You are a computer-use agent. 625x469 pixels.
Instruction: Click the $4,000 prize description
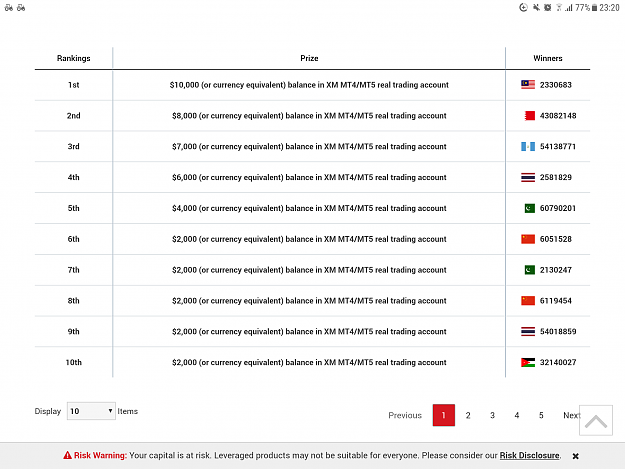point(309,208)
